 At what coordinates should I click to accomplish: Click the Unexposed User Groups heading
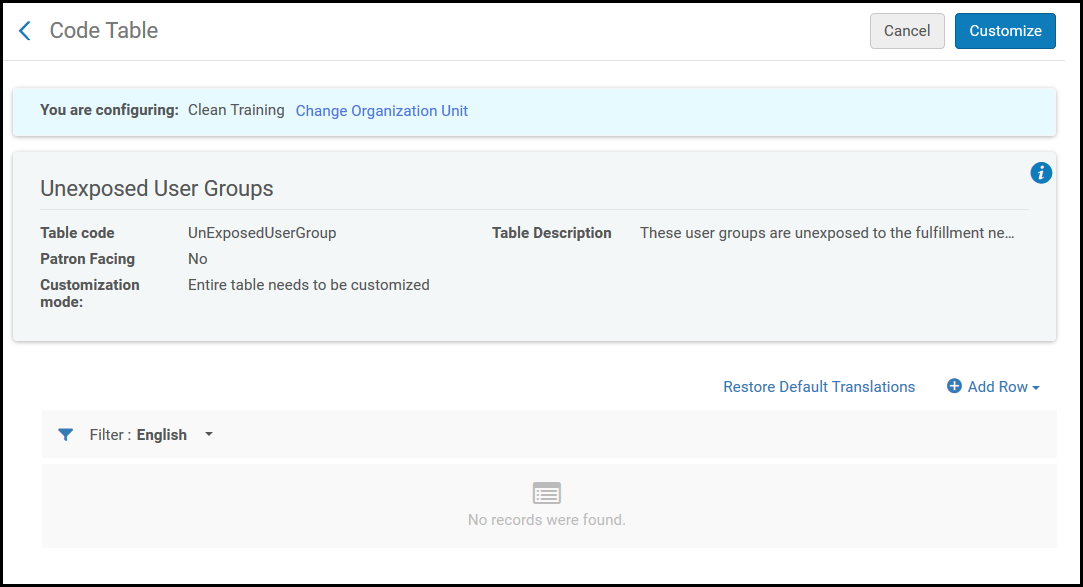tap(157, 188)
